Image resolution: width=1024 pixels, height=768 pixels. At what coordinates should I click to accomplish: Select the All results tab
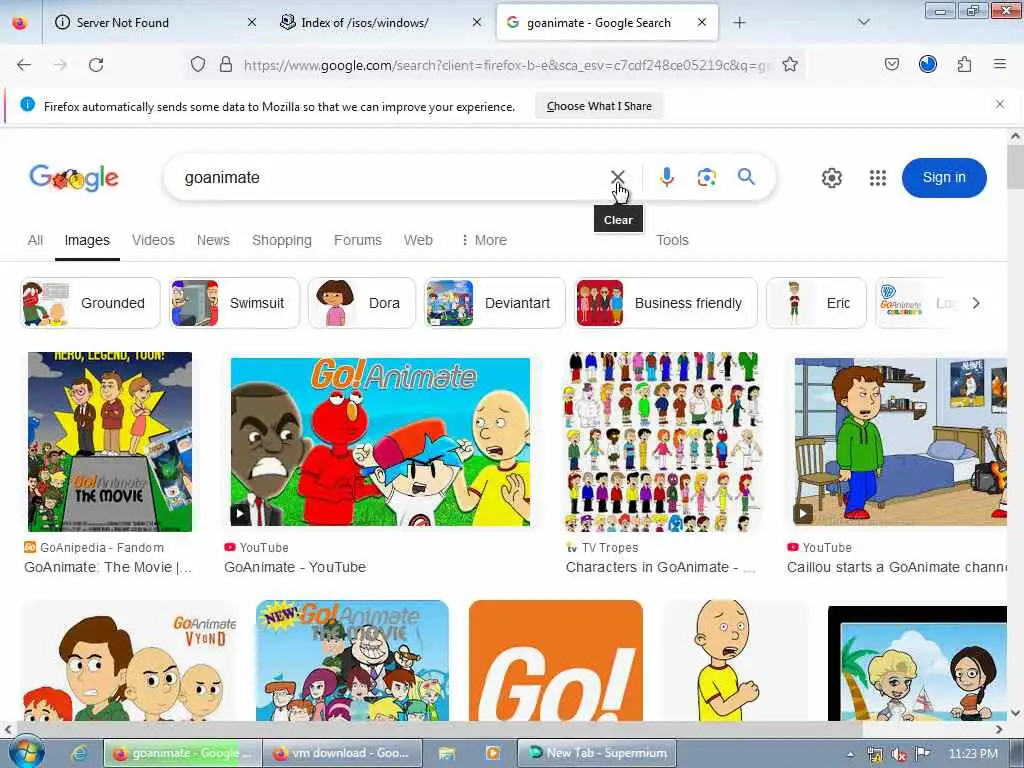(x=35, y=240)
